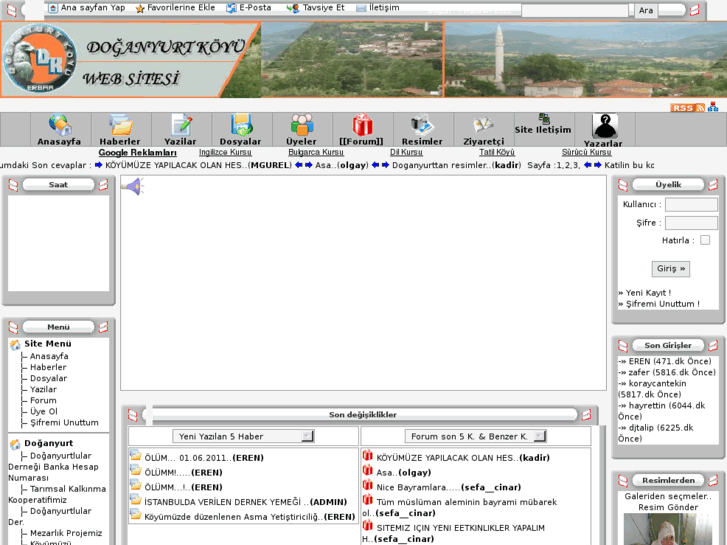The image size is (727, 545).
Task: Open the Ziyaretçi guestbook icon
Action: tap(483, 124)
